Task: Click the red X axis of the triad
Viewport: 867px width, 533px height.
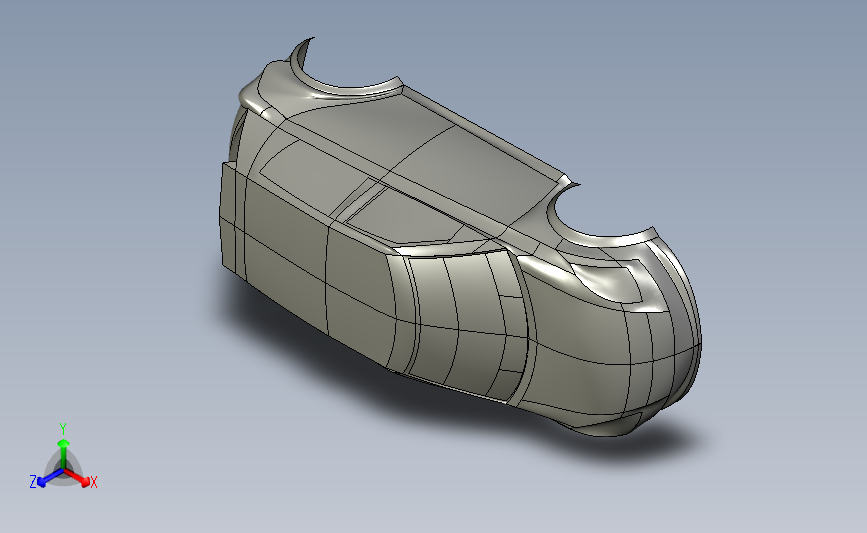Action: coord(77,478)
